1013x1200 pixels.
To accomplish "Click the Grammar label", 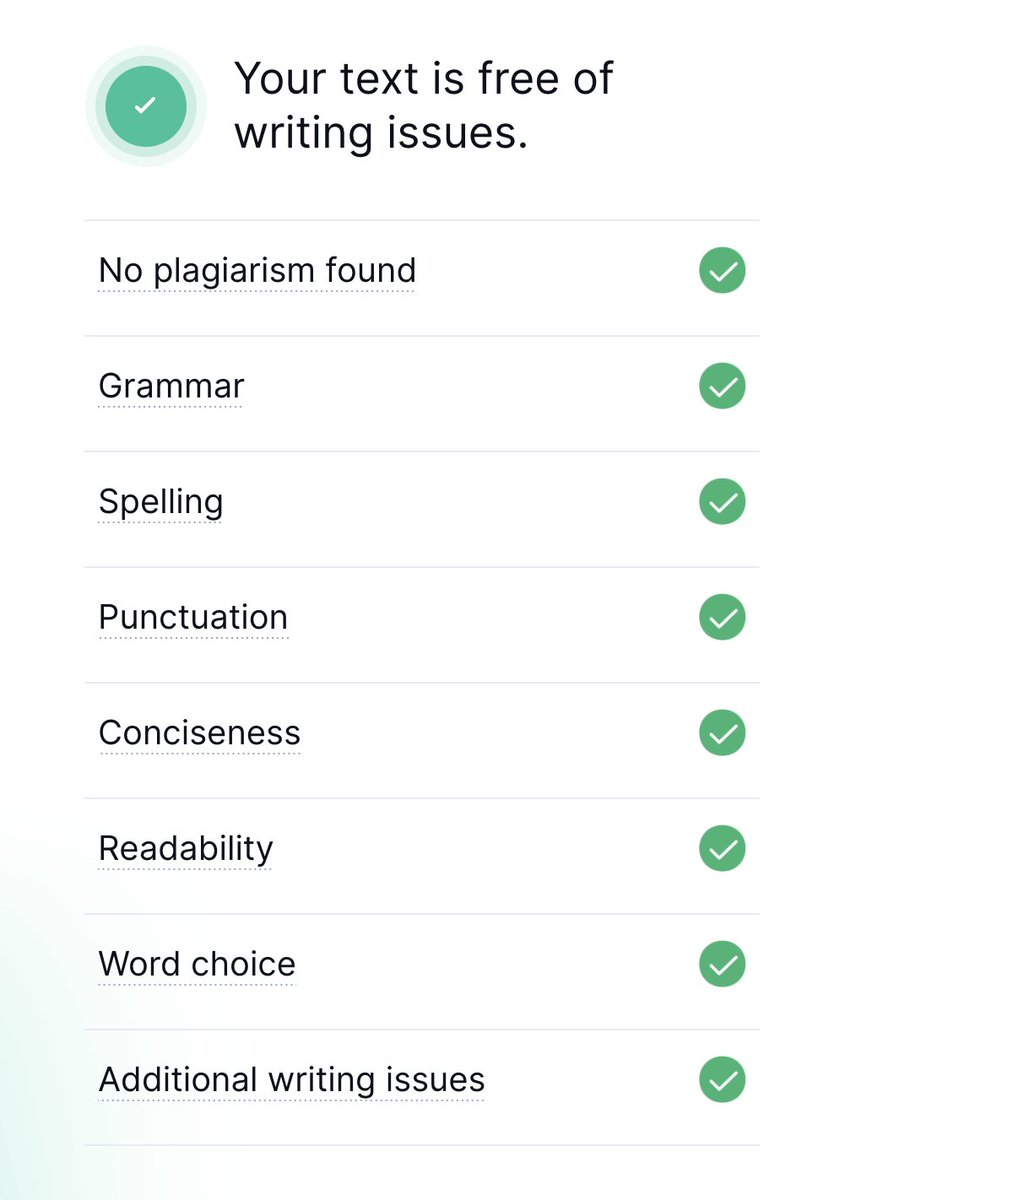I will click(x=171, y=386).
